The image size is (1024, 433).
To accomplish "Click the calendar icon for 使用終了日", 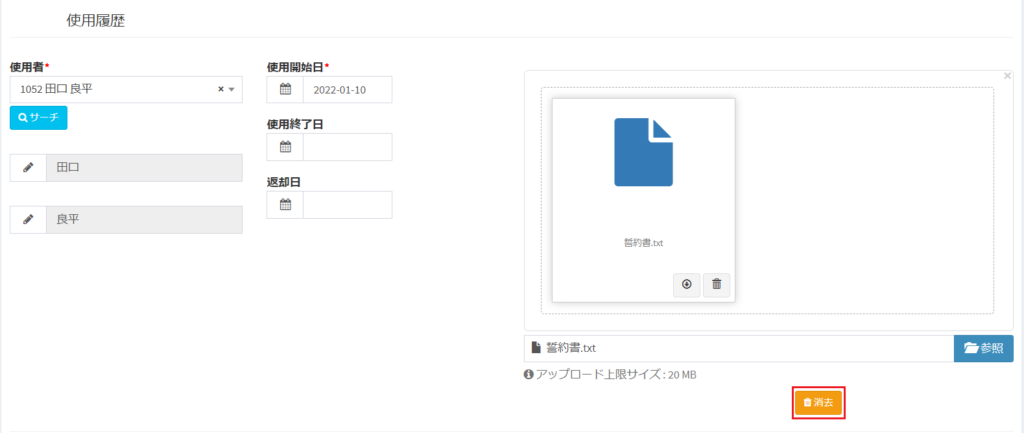I will click(285, 147).
